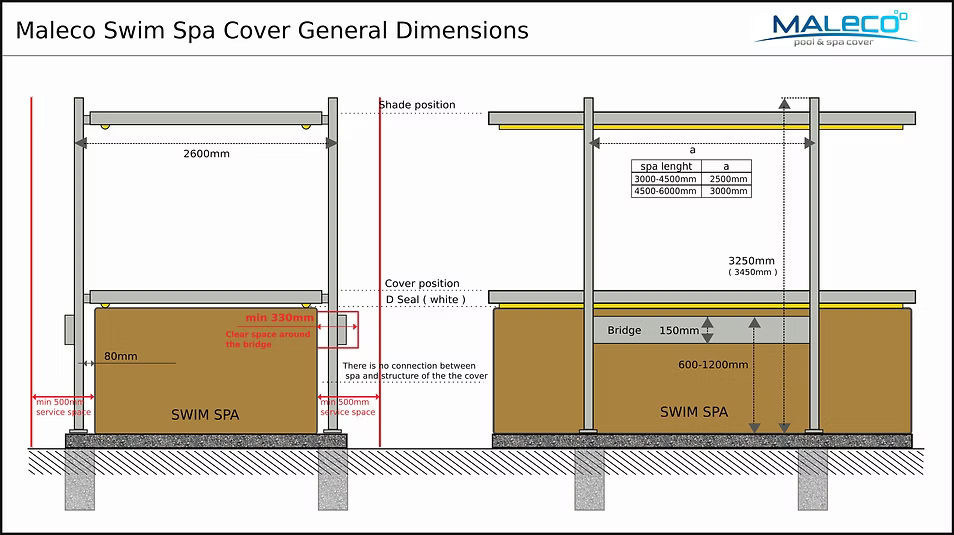954x535 pixels.
Task: Click the right "min 500mm service space" label
Action: [347, 407]
